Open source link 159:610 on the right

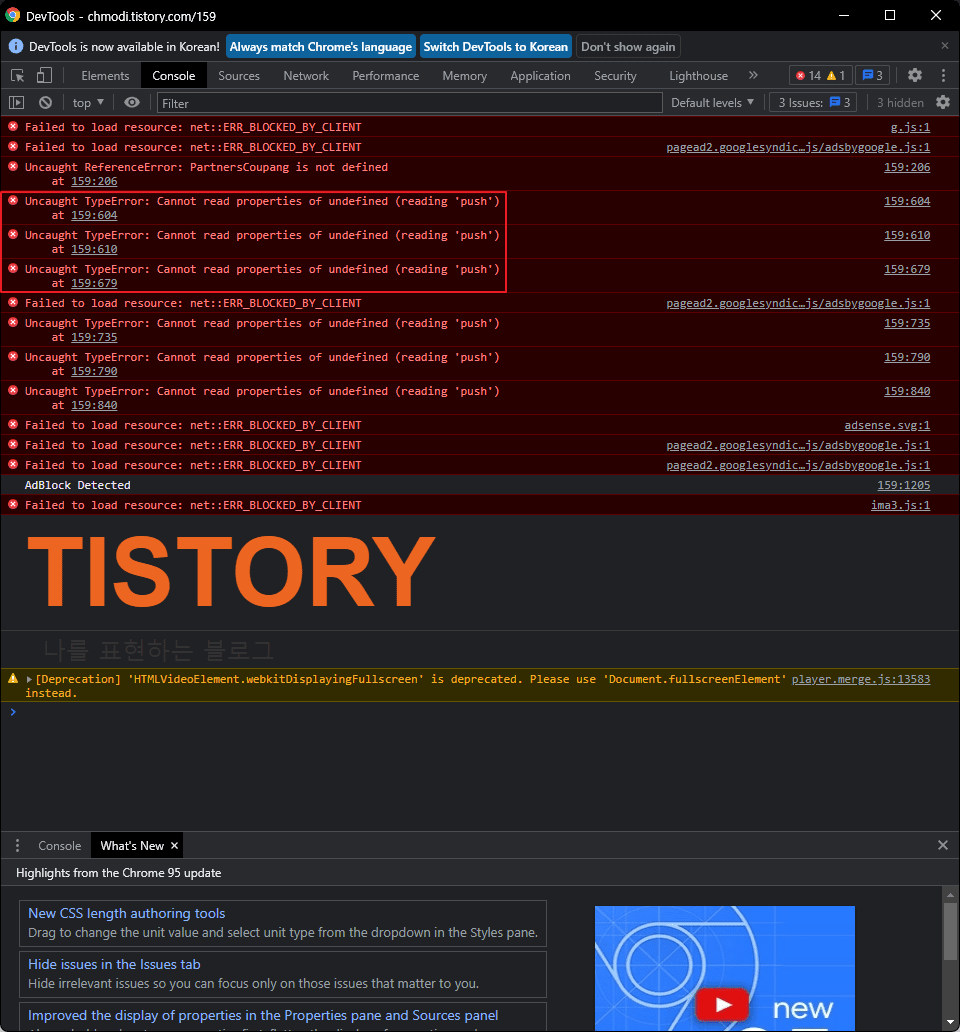pyautogui.click(x=907, y=235)
